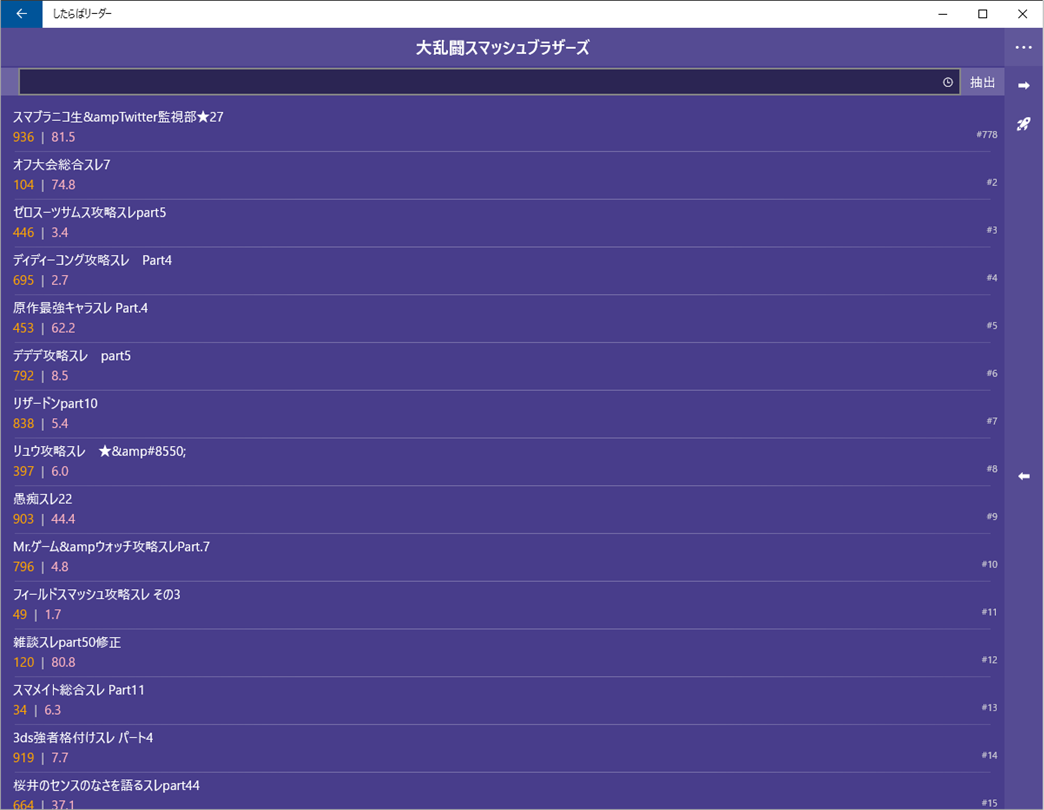Click thread number #12

click(x=989, y=660)
